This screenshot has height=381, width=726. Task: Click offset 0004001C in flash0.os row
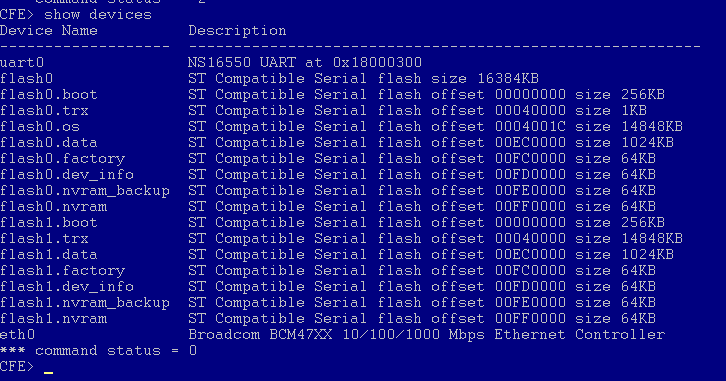530,126
